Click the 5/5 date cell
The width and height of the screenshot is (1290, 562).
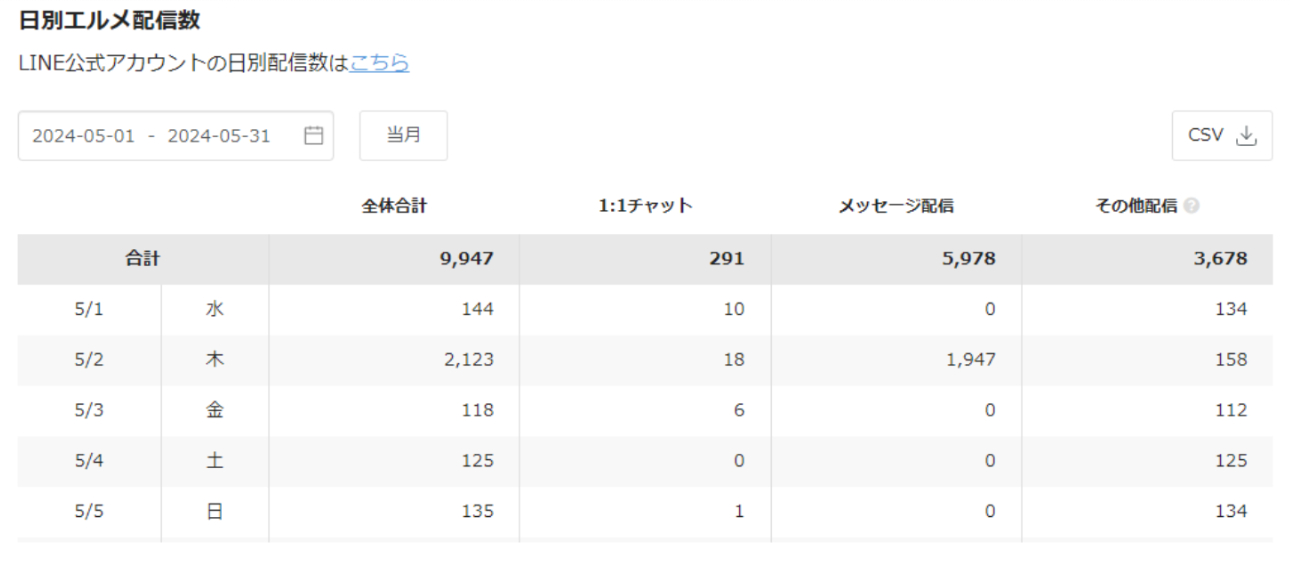(89, 511)
